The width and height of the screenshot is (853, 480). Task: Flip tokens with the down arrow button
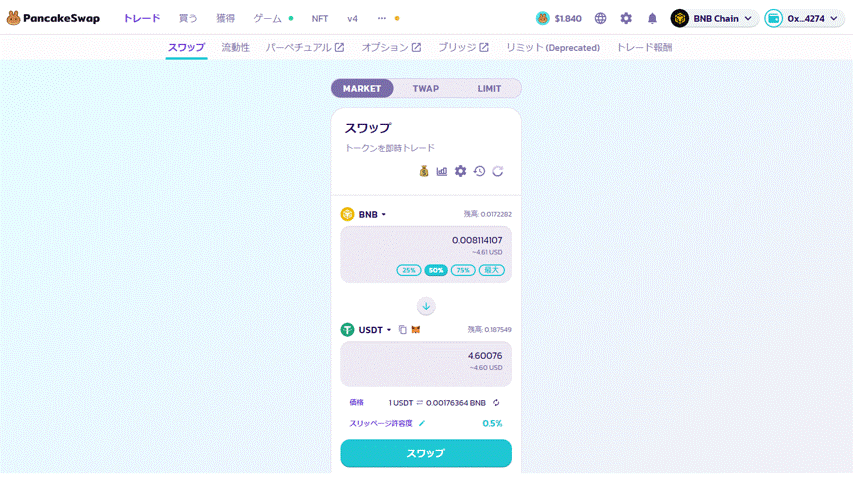(426, 306)
